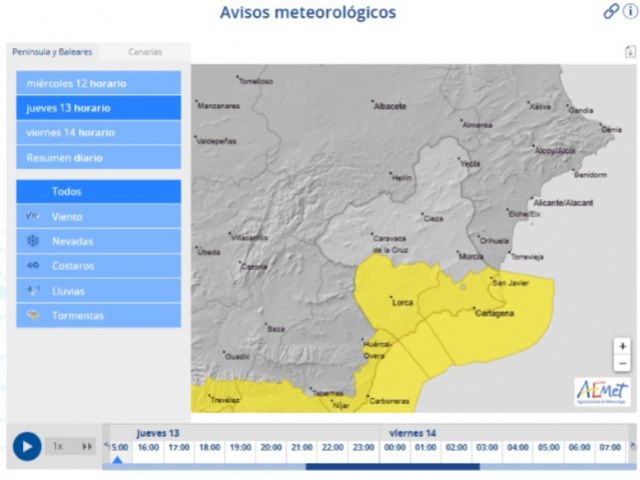Click the information icon at top right
640x480 pixels.
pyautogui.click(x=629, y=11)
